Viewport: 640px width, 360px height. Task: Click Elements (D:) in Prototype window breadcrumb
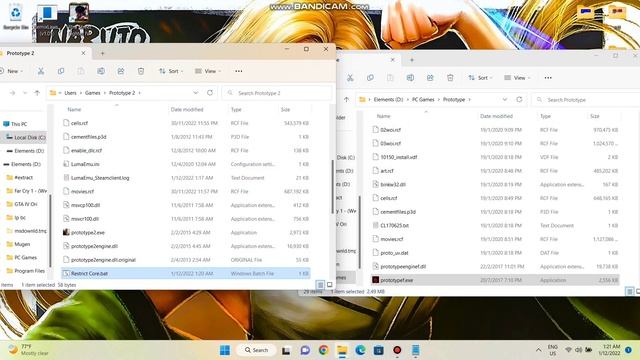pyautogui.click(x=388, y=100)
